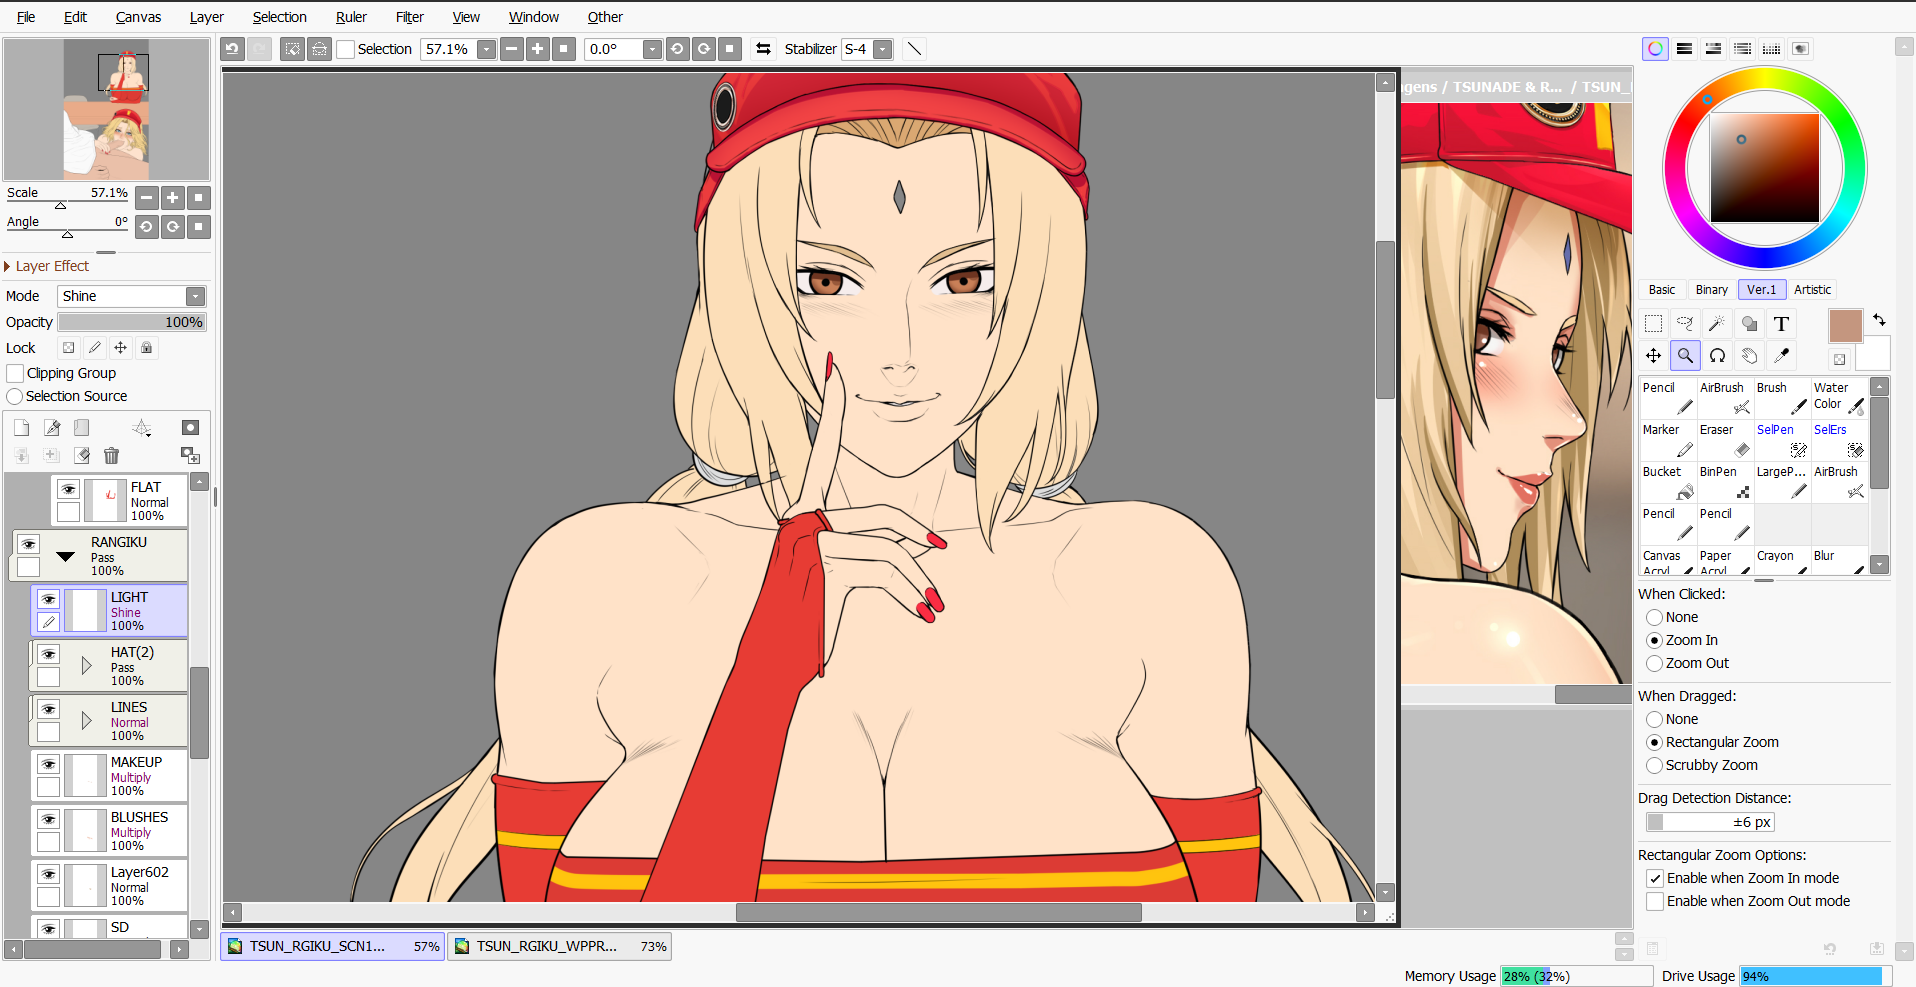This screenshot has width=1916, height=987.
Task: Delete the selected layer with the trash icon
Action: (112, 456)
